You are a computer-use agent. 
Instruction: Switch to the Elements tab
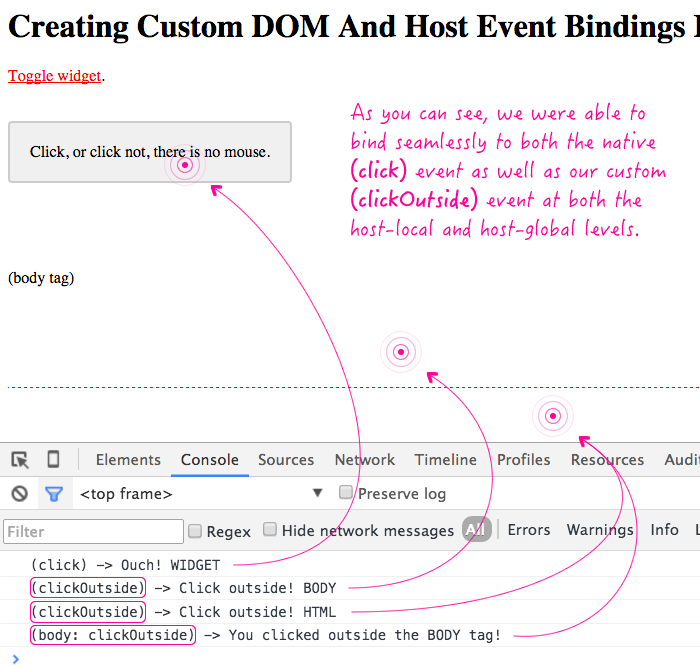click(x=128, y=460)
